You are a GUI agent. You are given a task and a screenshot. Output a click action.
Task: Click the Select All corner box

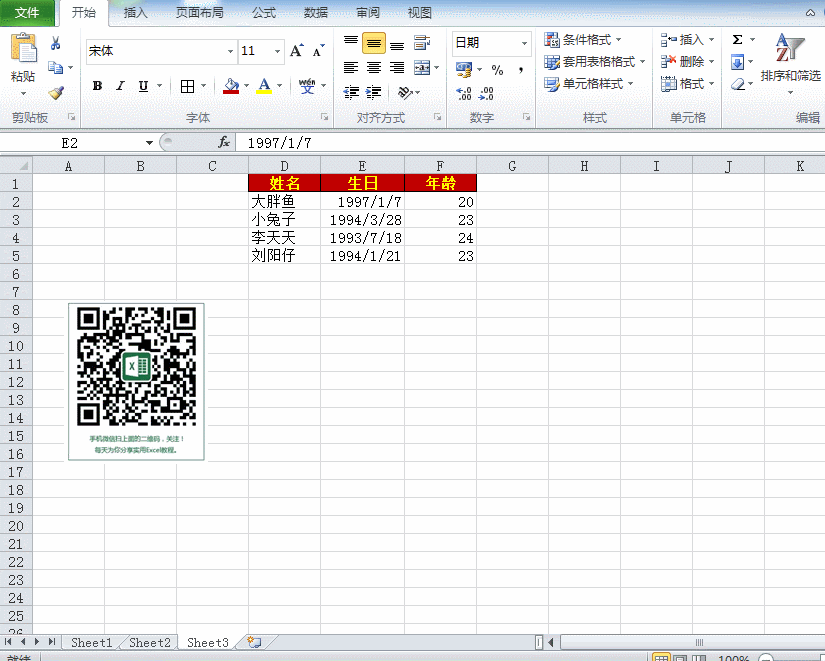pyautogui.click(x=16, y=166)
